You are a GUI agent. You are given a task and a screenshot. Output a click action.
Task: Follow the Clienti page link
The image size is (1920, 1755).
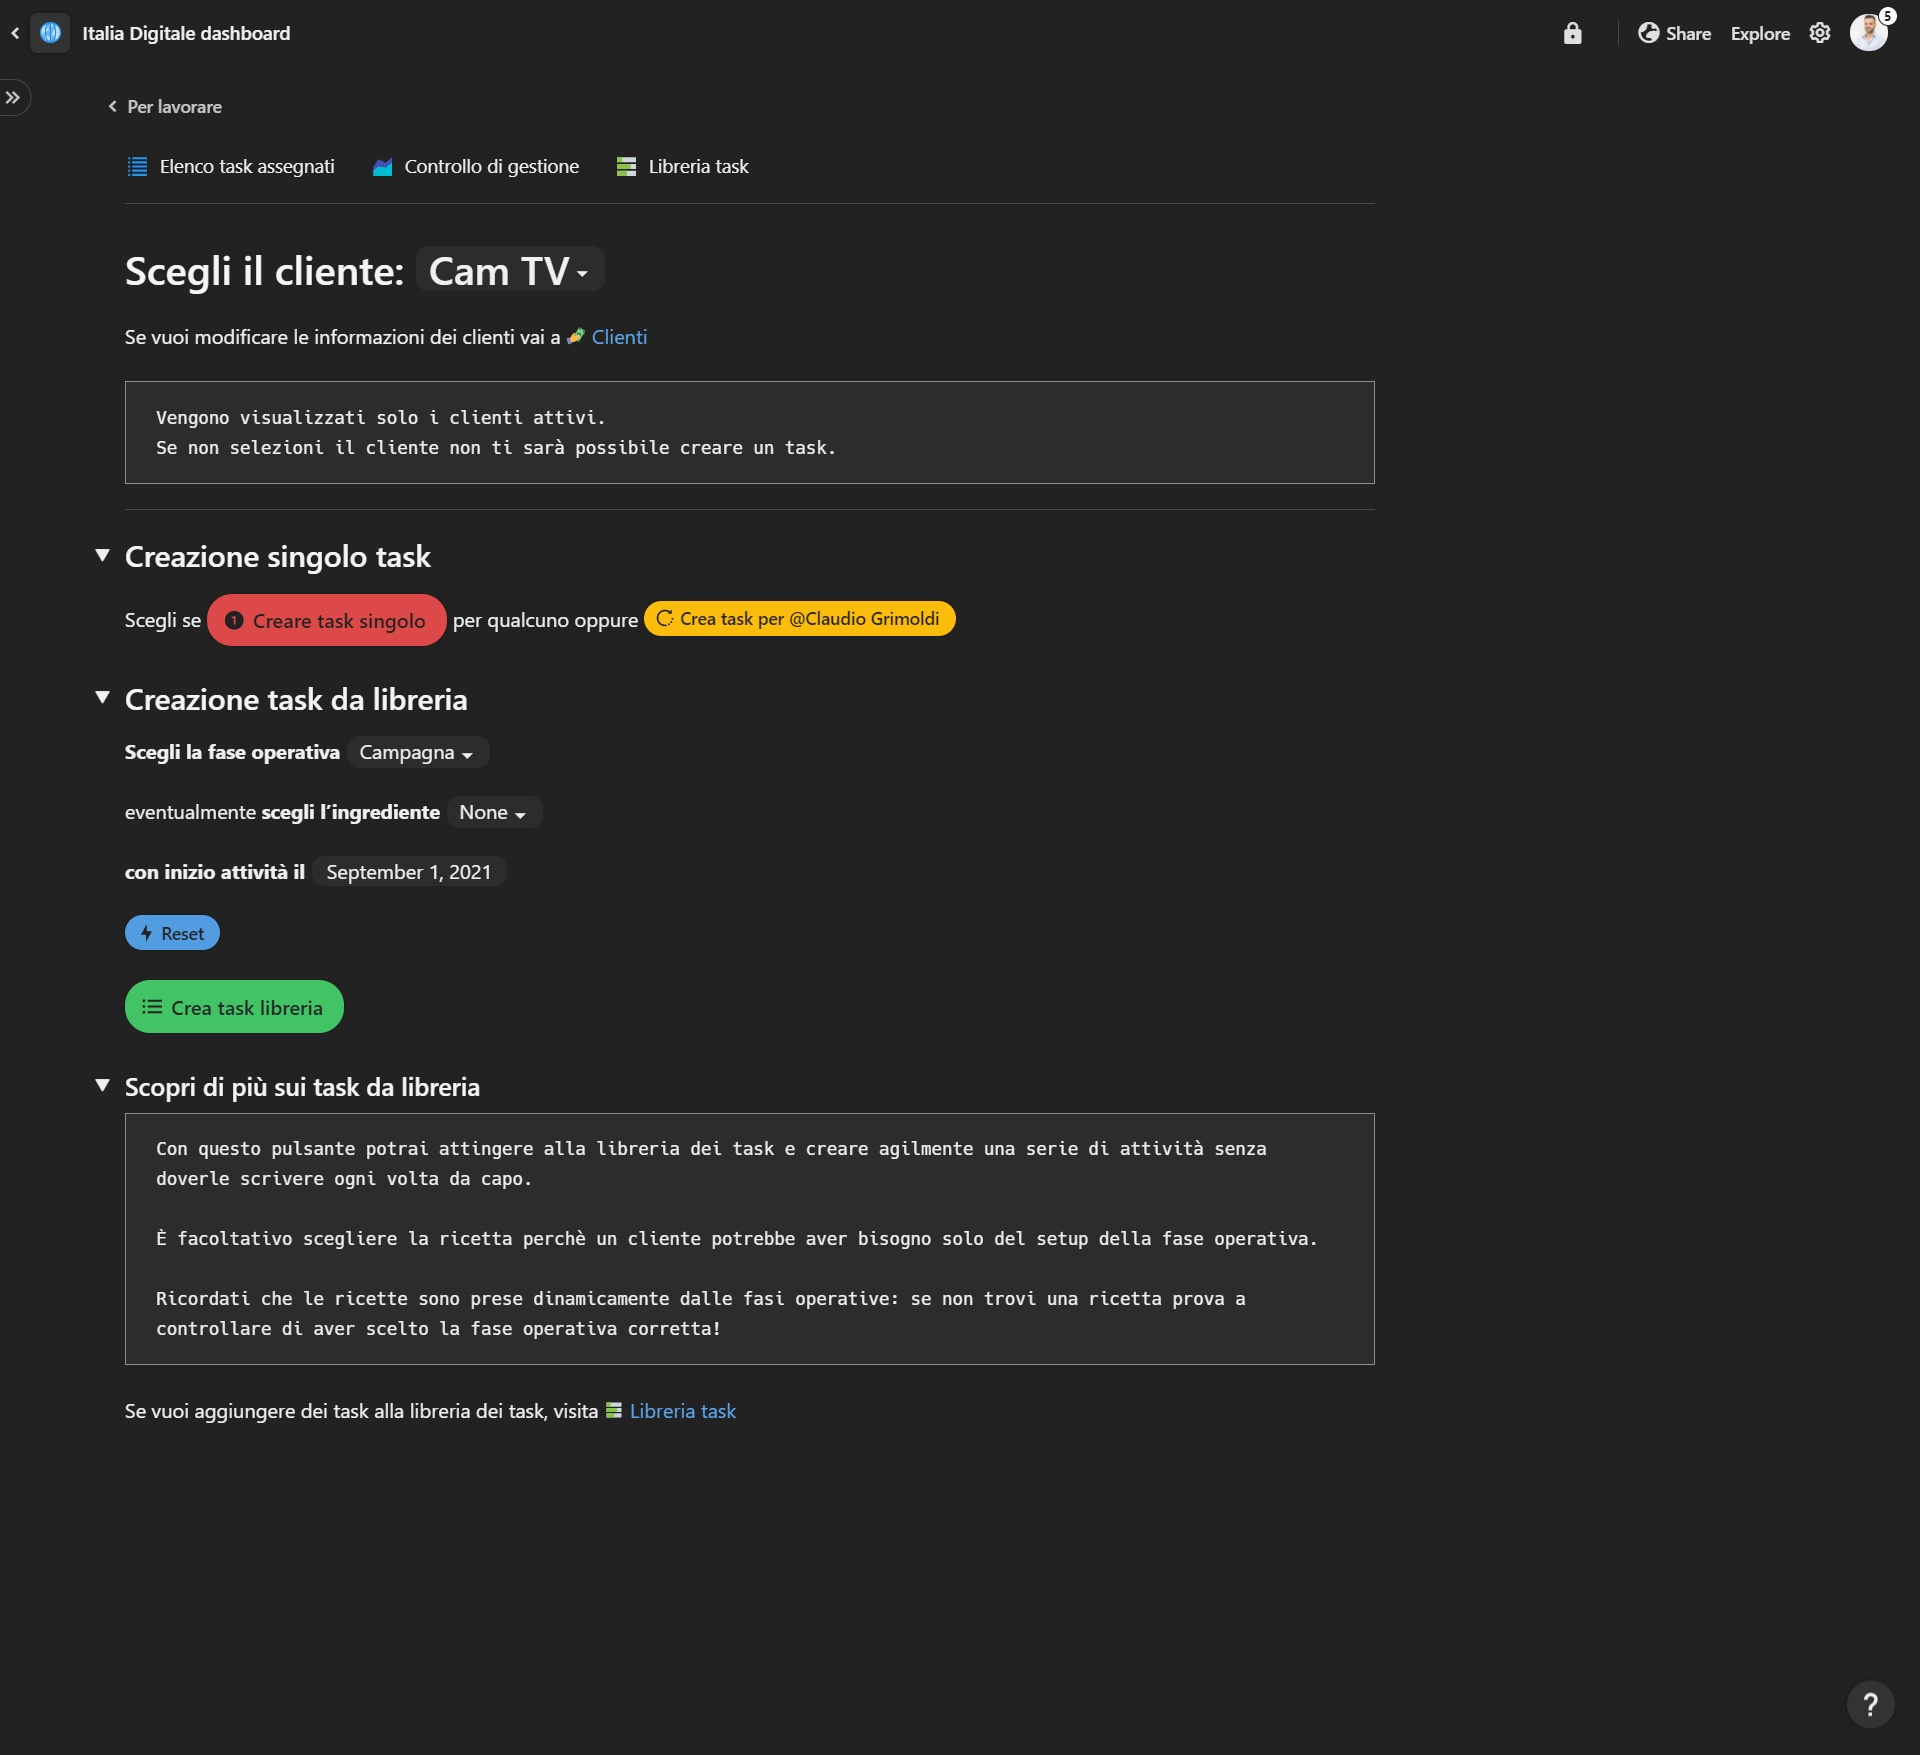618,337
